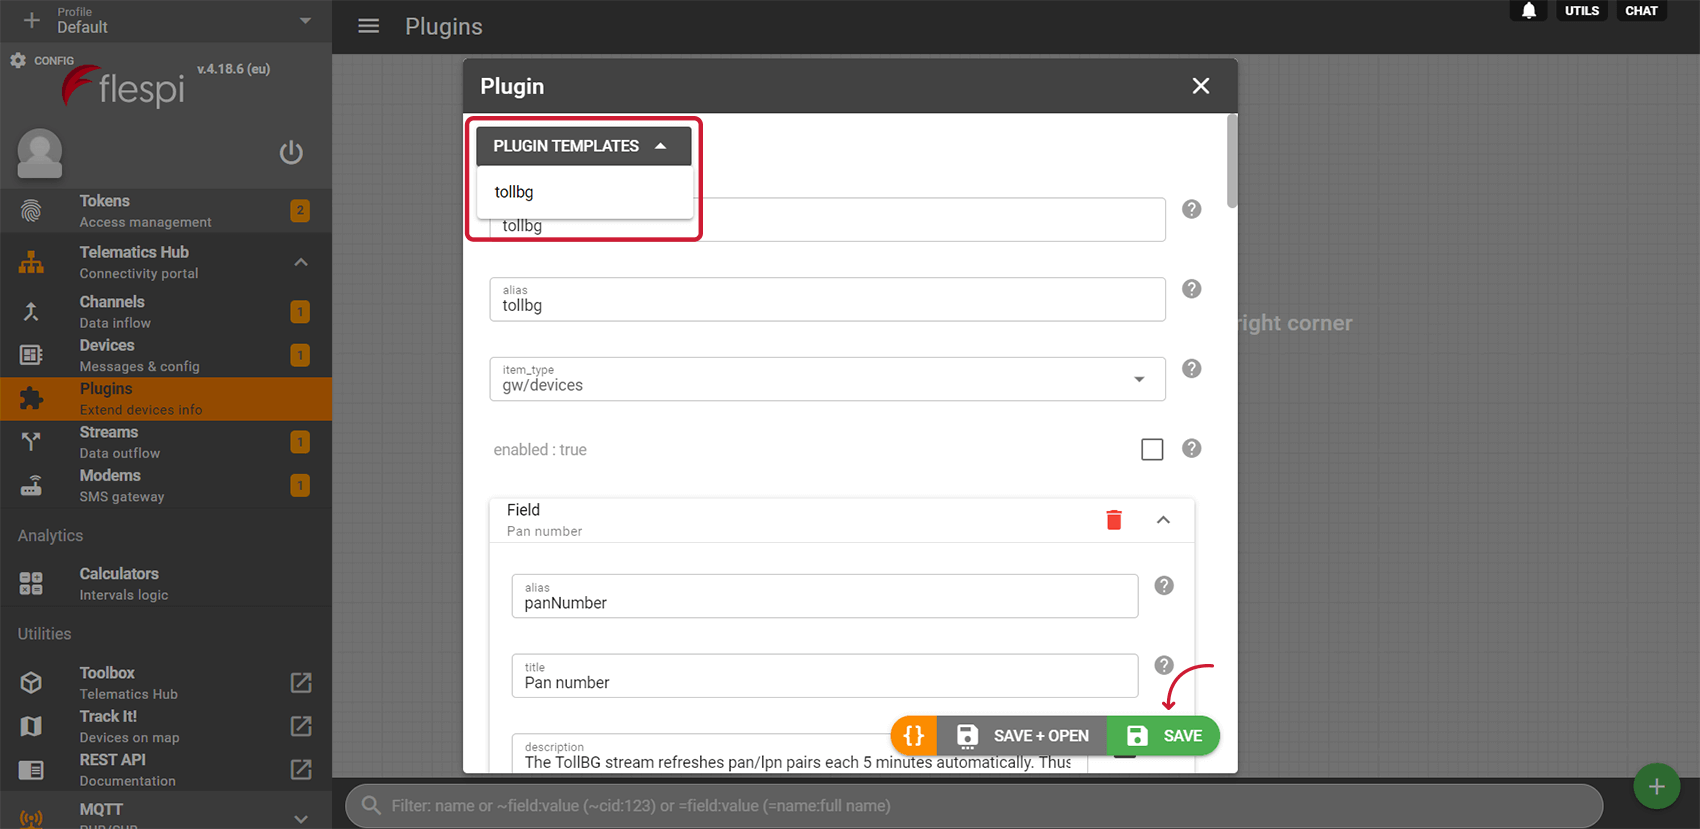This screenshot has height=829, width=1700.
Task: Click help icon beside panNumber alias
Action: [1164, 586]
